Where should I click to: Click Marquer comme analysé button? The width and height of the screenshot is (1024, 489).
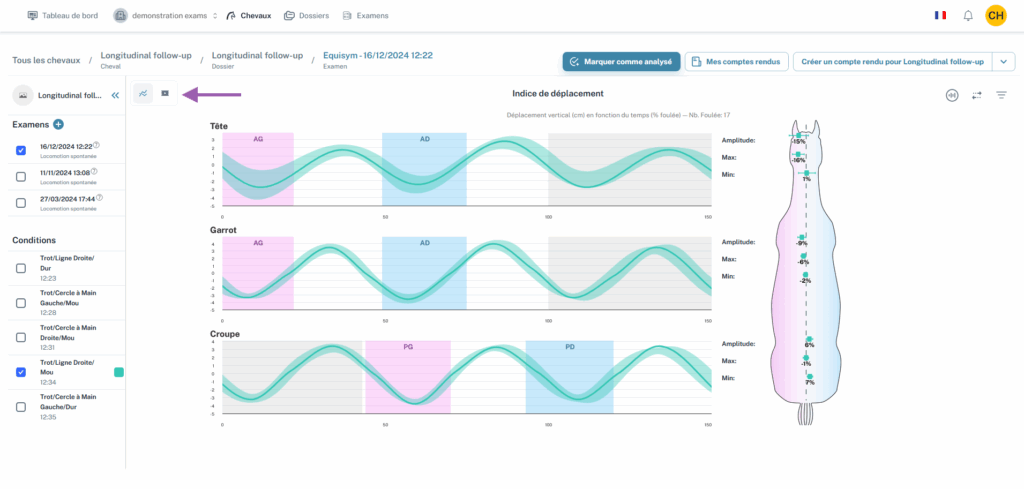click(x=621, y=62)
